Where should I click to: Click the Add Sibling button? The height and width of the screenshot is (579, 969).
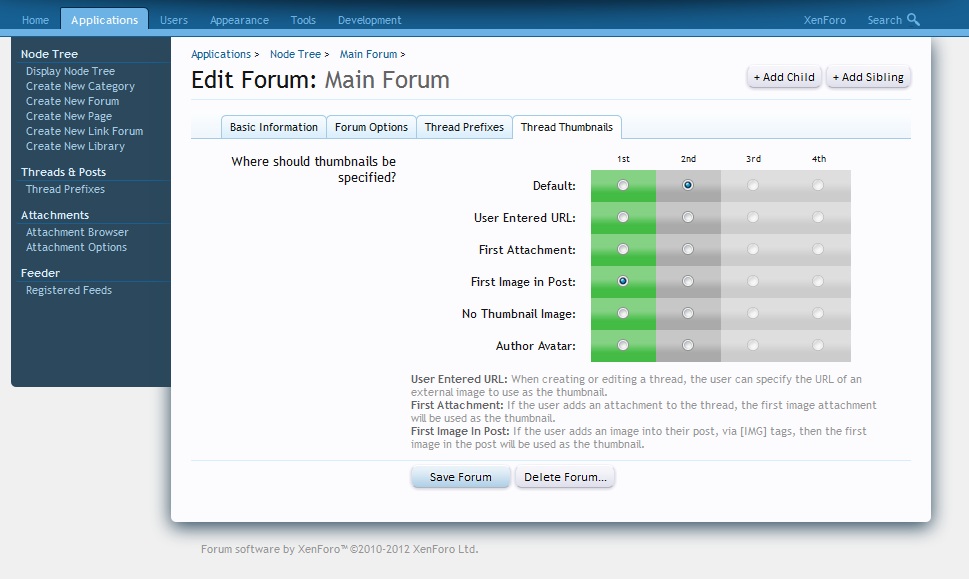point(868,77)
